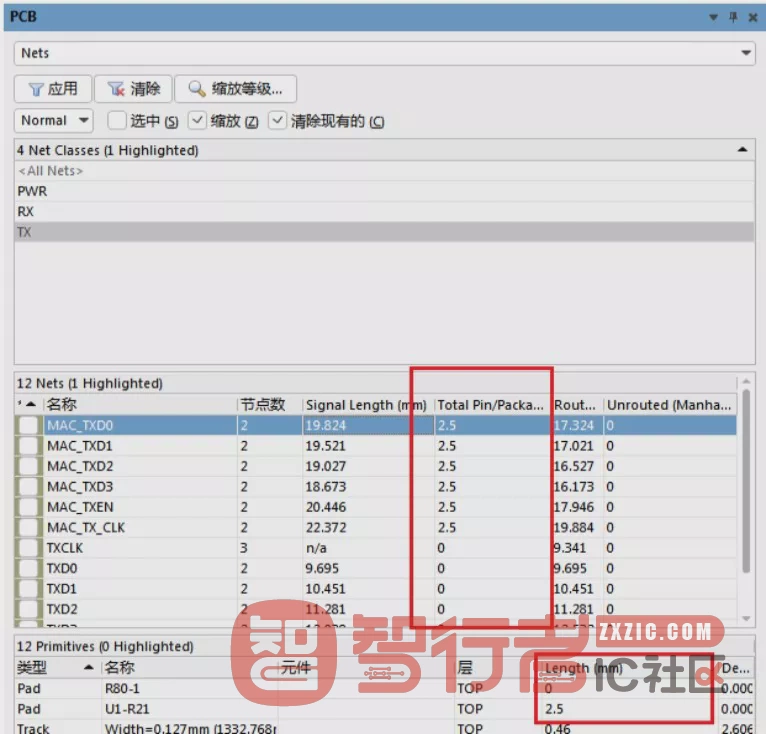Sort nets by 节点数 column header
Screen dimensions: 766x734
tap(269, 405)
